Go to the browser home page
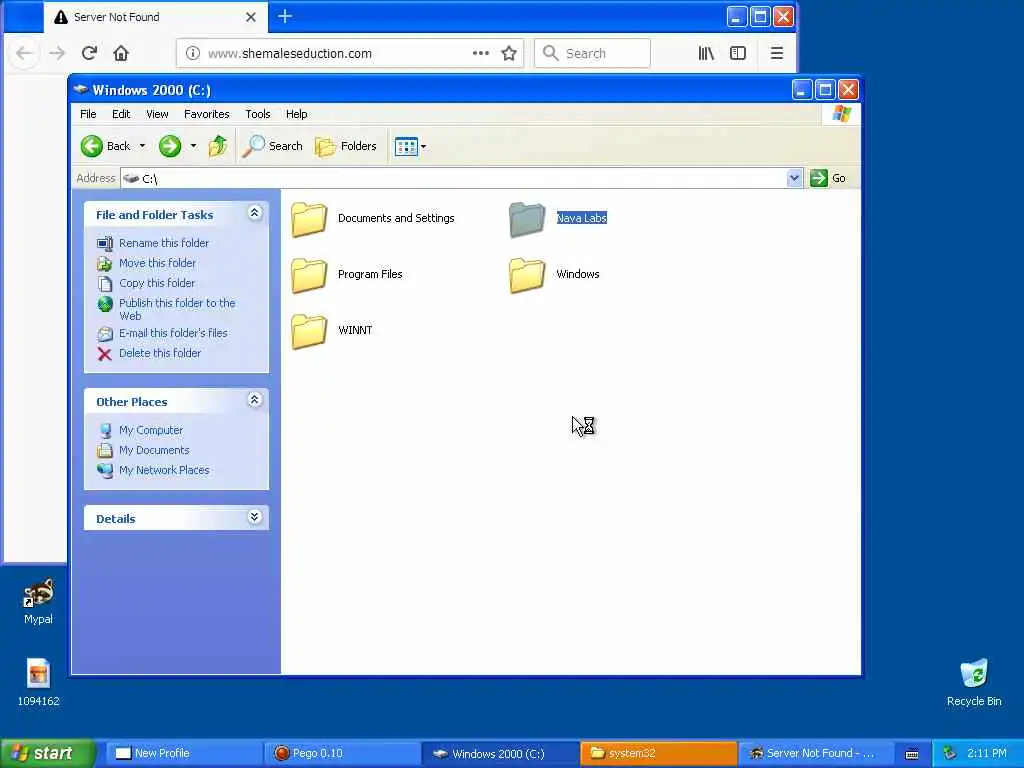Viewport: 1024px width, 768px height. pyautogui.click(x=121, y=53)
